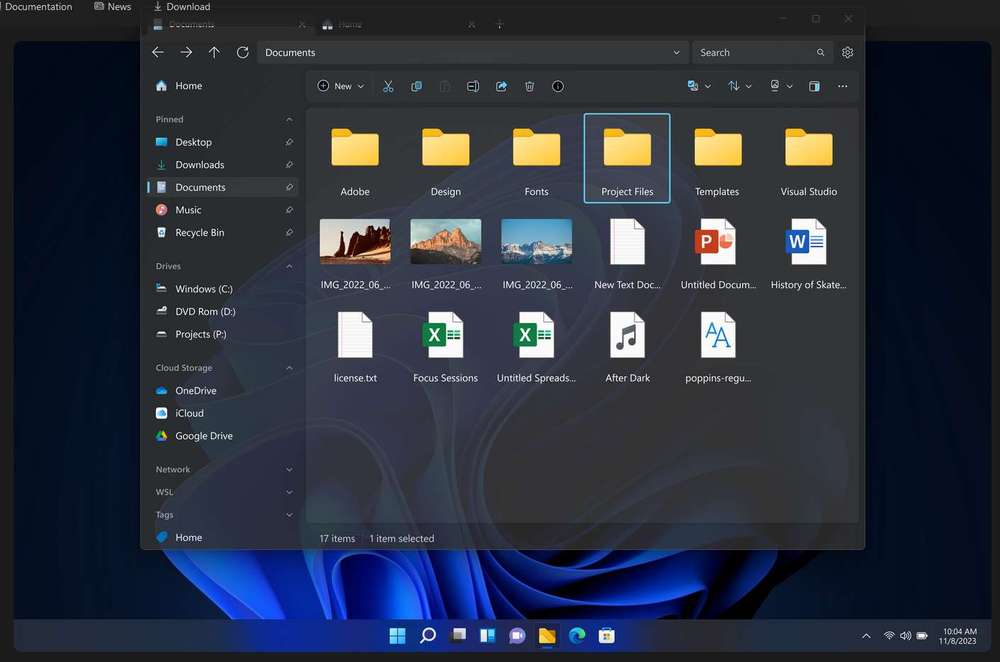Image resolution: width=1000 pixels, height=662 pixels.
Task: Open the selection options dropdown
Action: pos(699,86)
